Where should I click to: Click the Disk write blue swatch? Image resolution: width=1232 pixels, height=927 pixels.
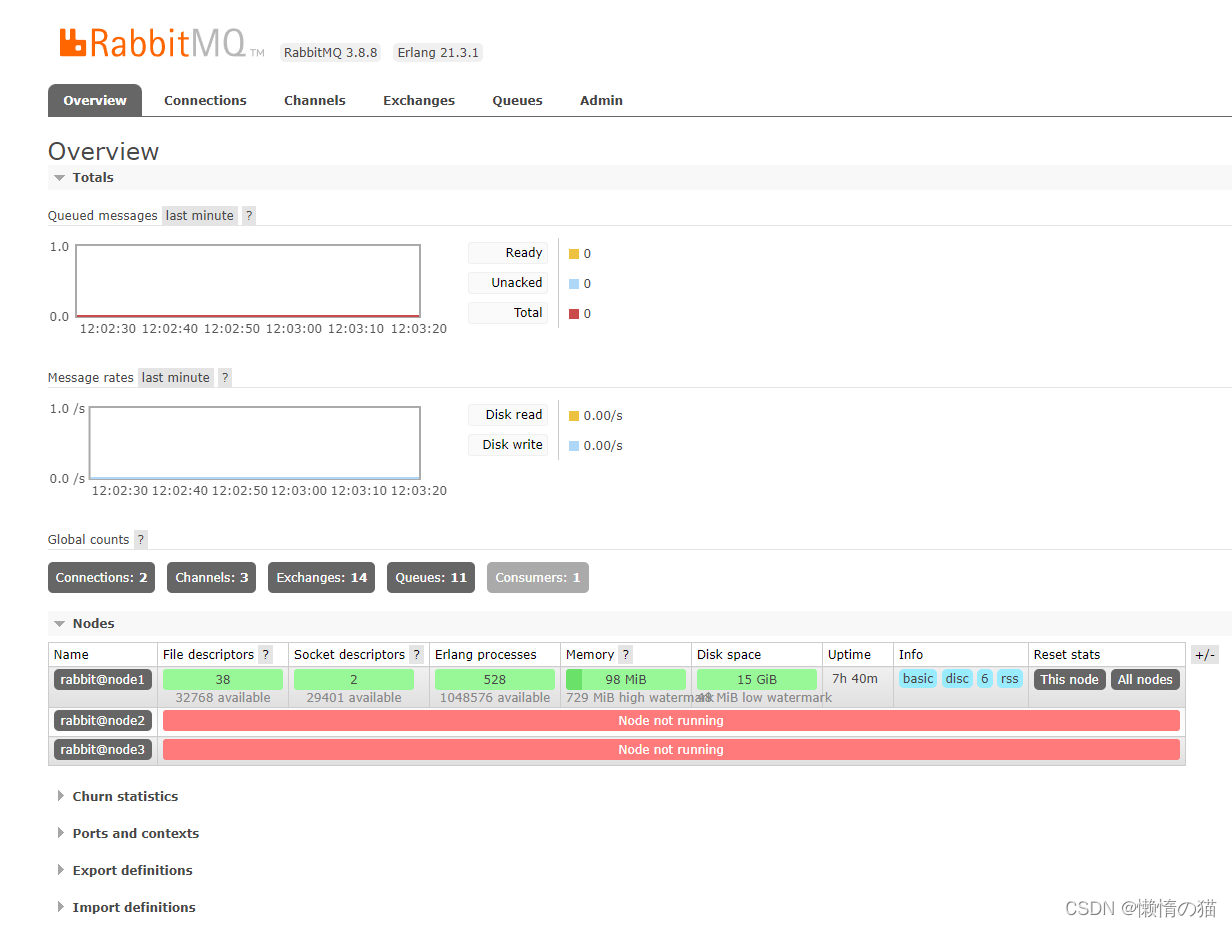pos(574,446)
